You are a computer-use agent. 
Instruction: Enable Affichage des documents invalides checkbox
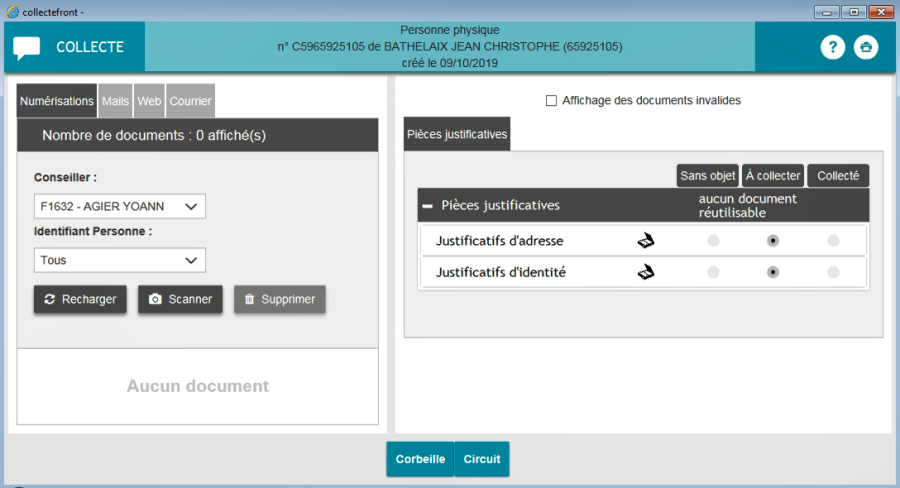click(551, 101)
